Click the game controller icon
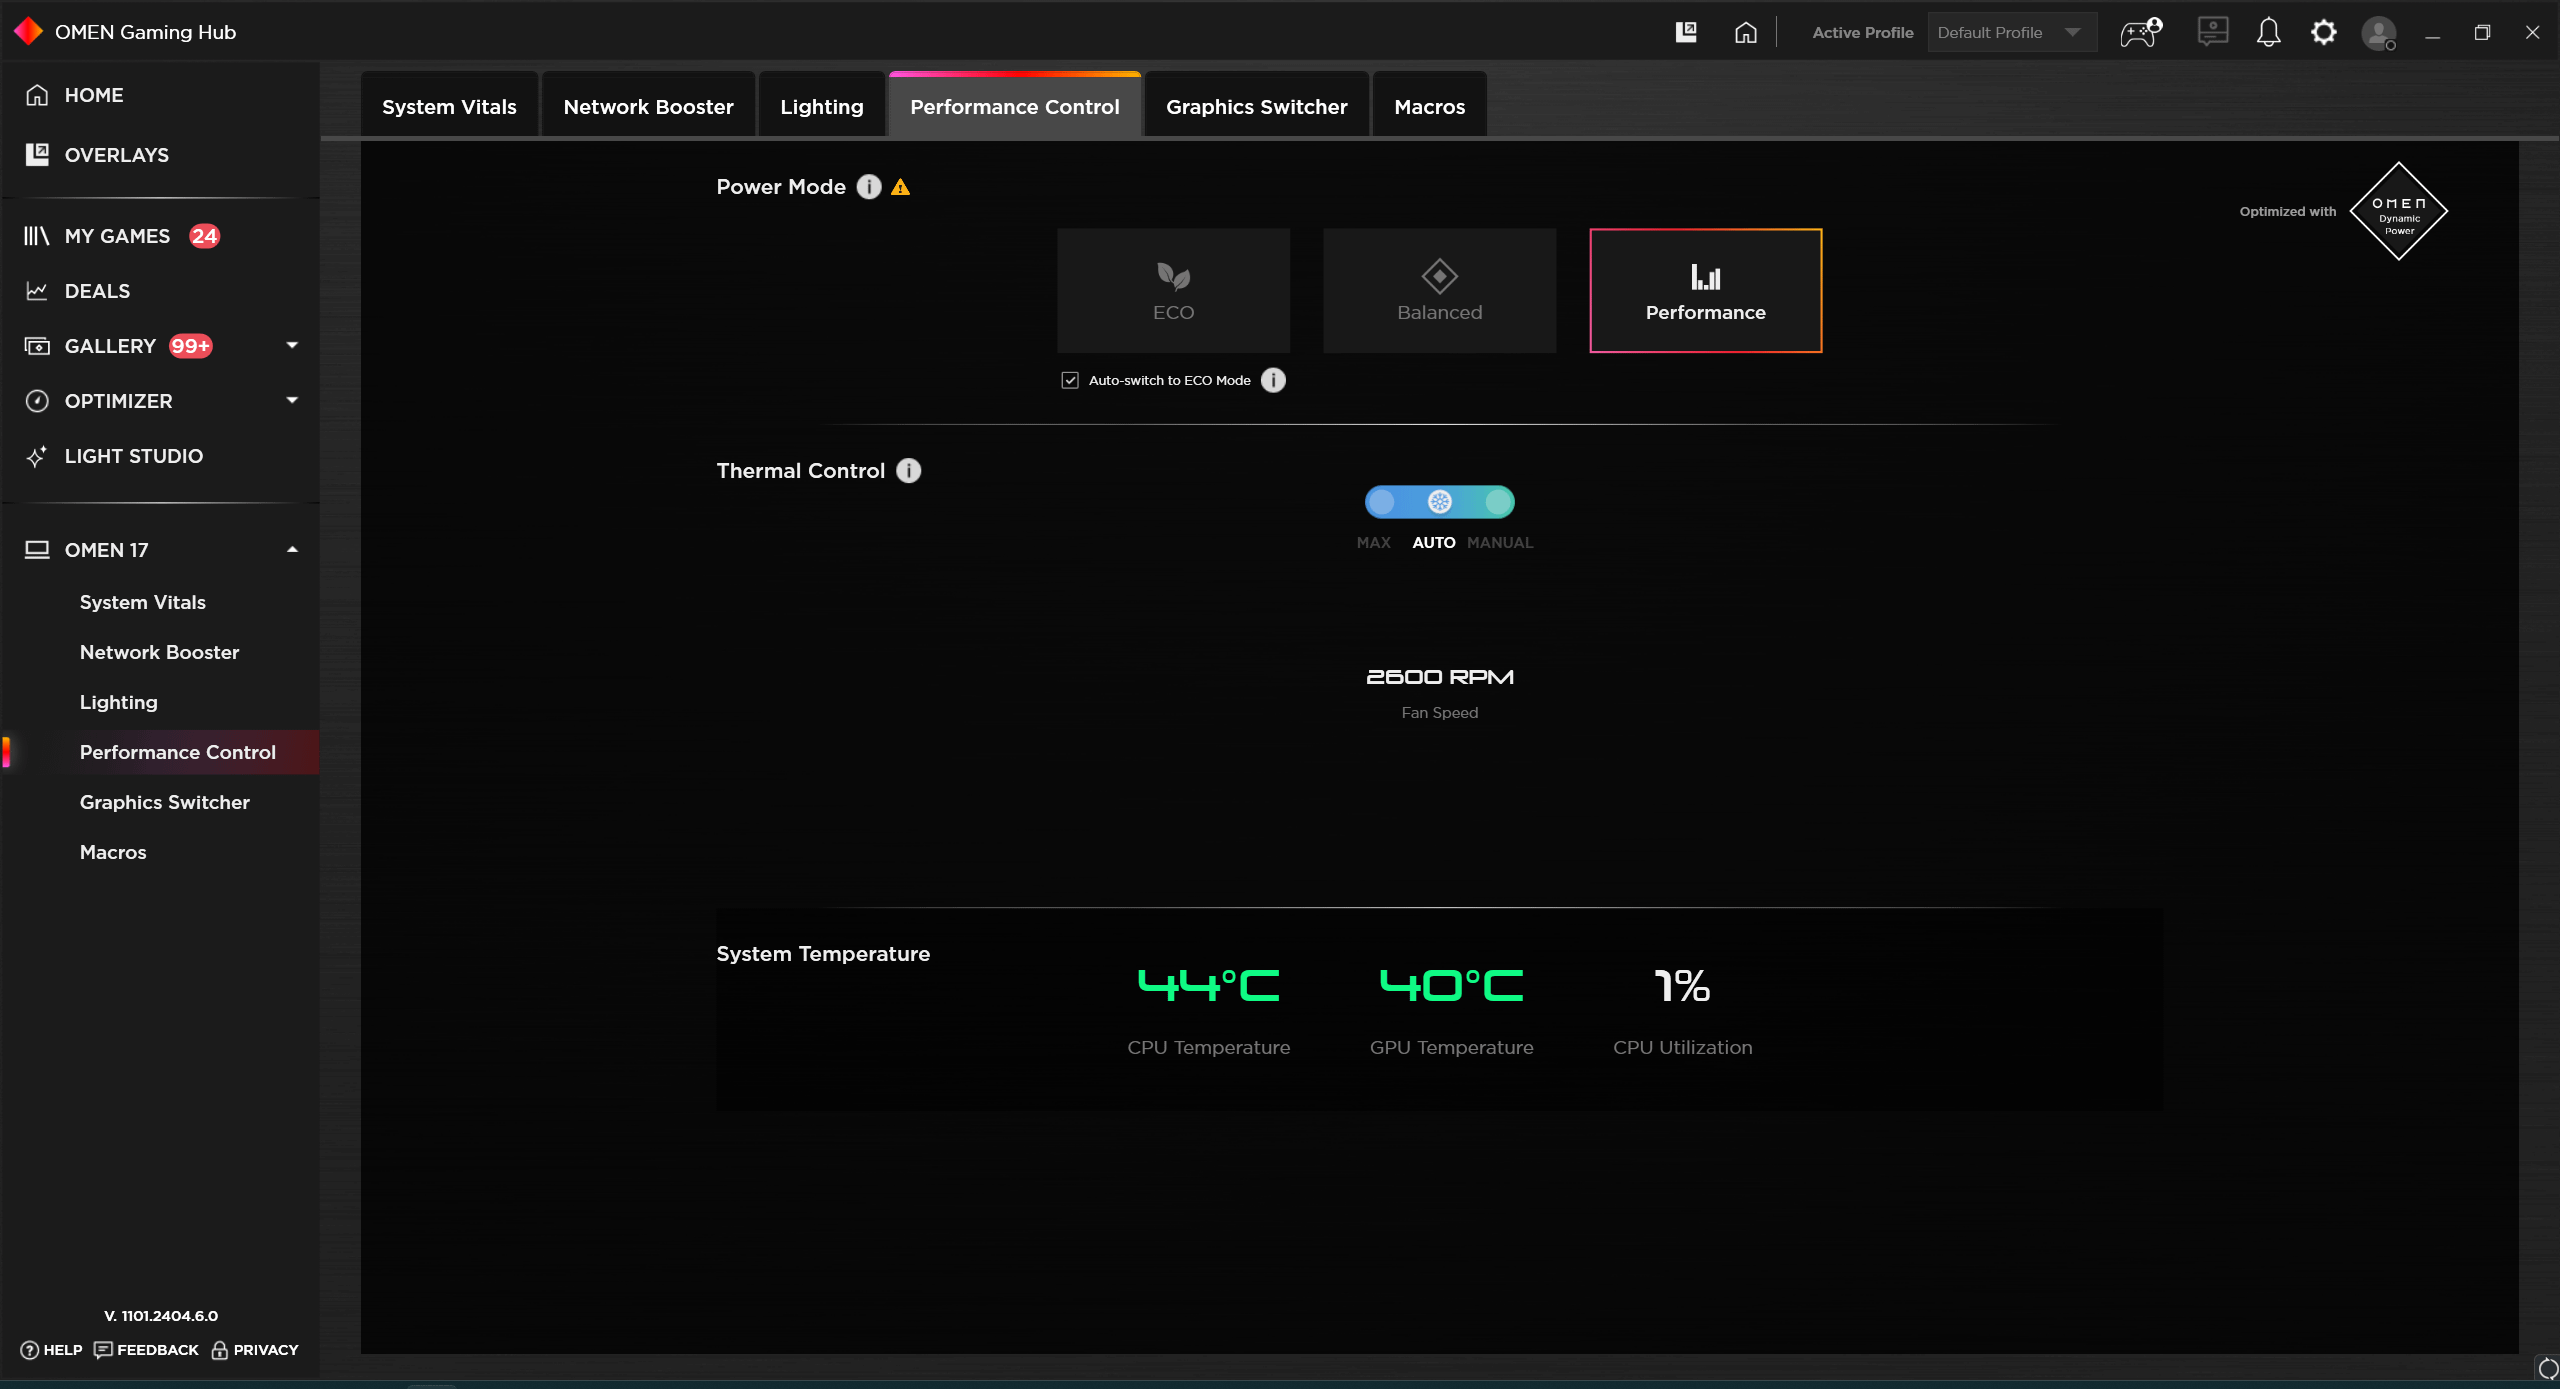Screen dimensions: 2560x1389 (x=2141, y=32)
